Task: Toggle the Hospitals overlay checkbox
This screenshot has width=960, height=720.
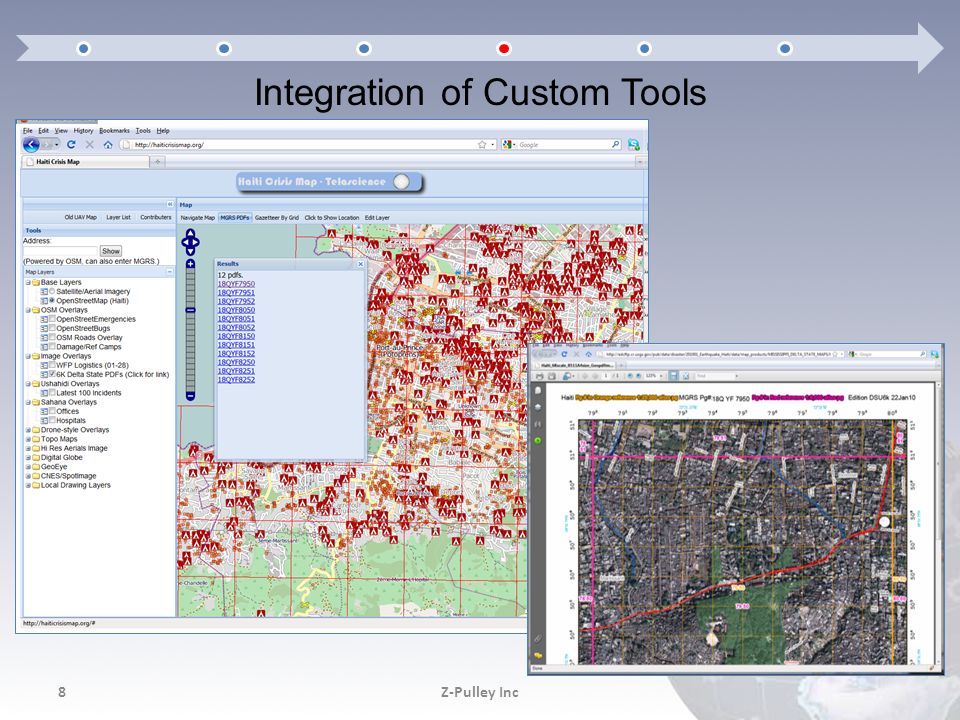Action: click(52, 421)
